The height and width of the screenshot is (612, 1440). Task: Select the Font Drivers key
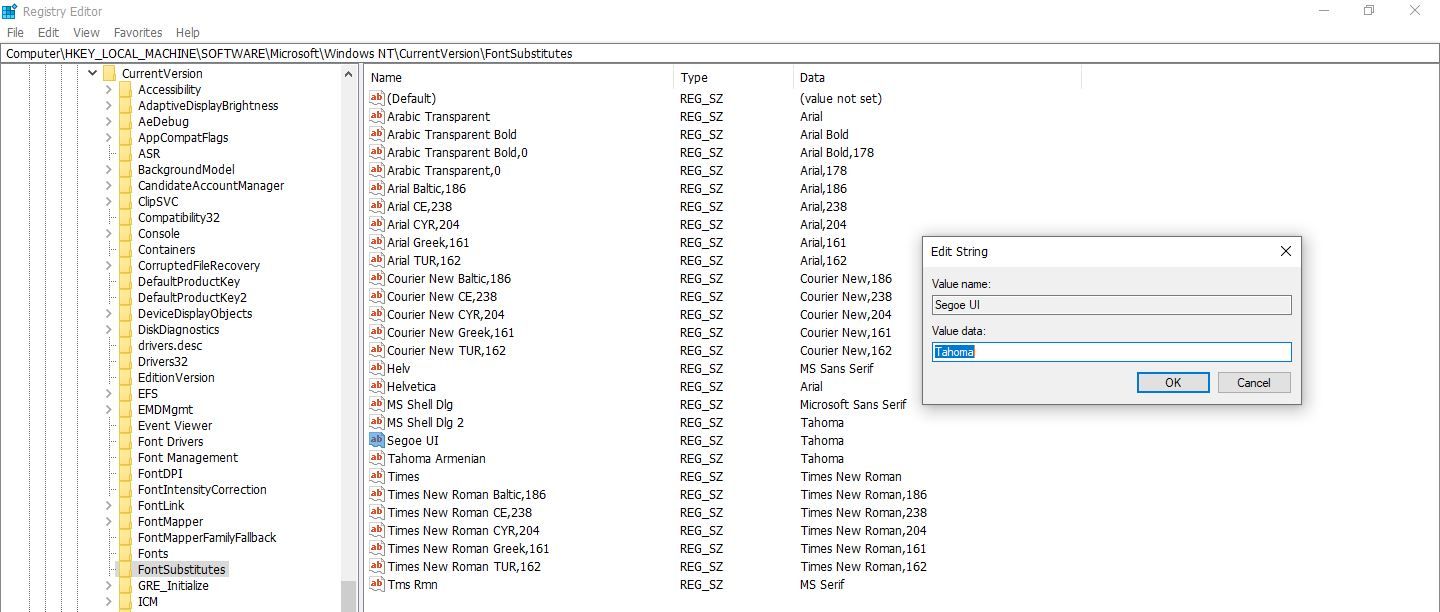point(170,441)
